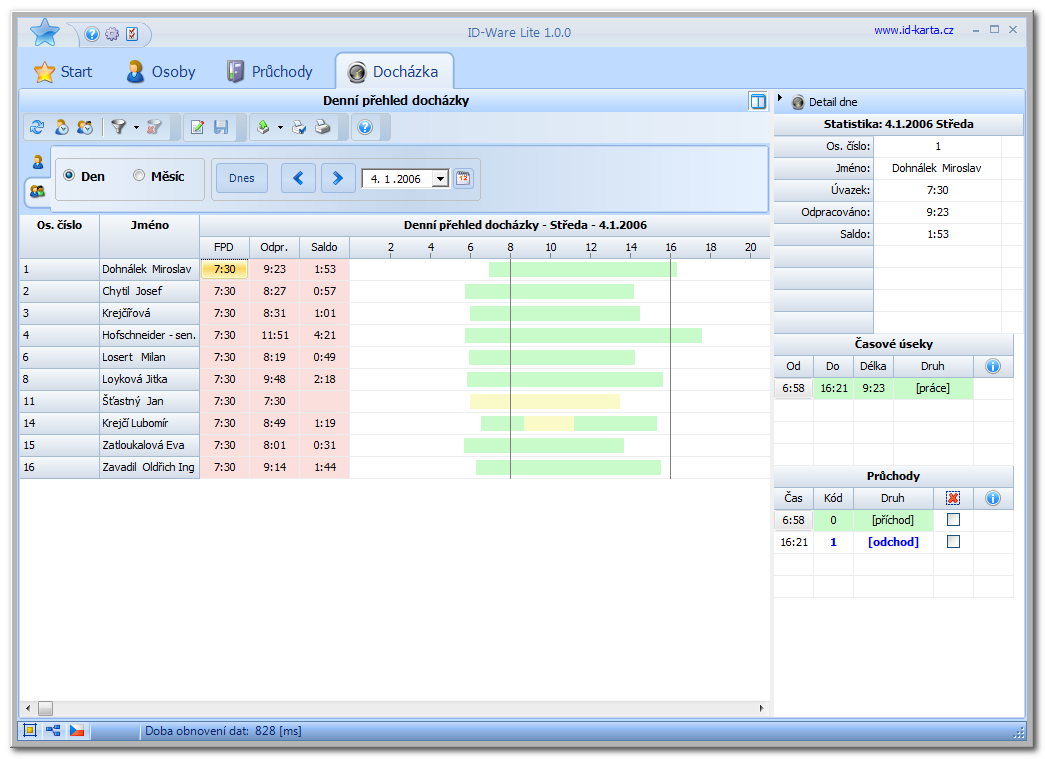Click the edit attendance notepad icon
The height and width of the screenshot is (759, 1045).
click(198, 127)
